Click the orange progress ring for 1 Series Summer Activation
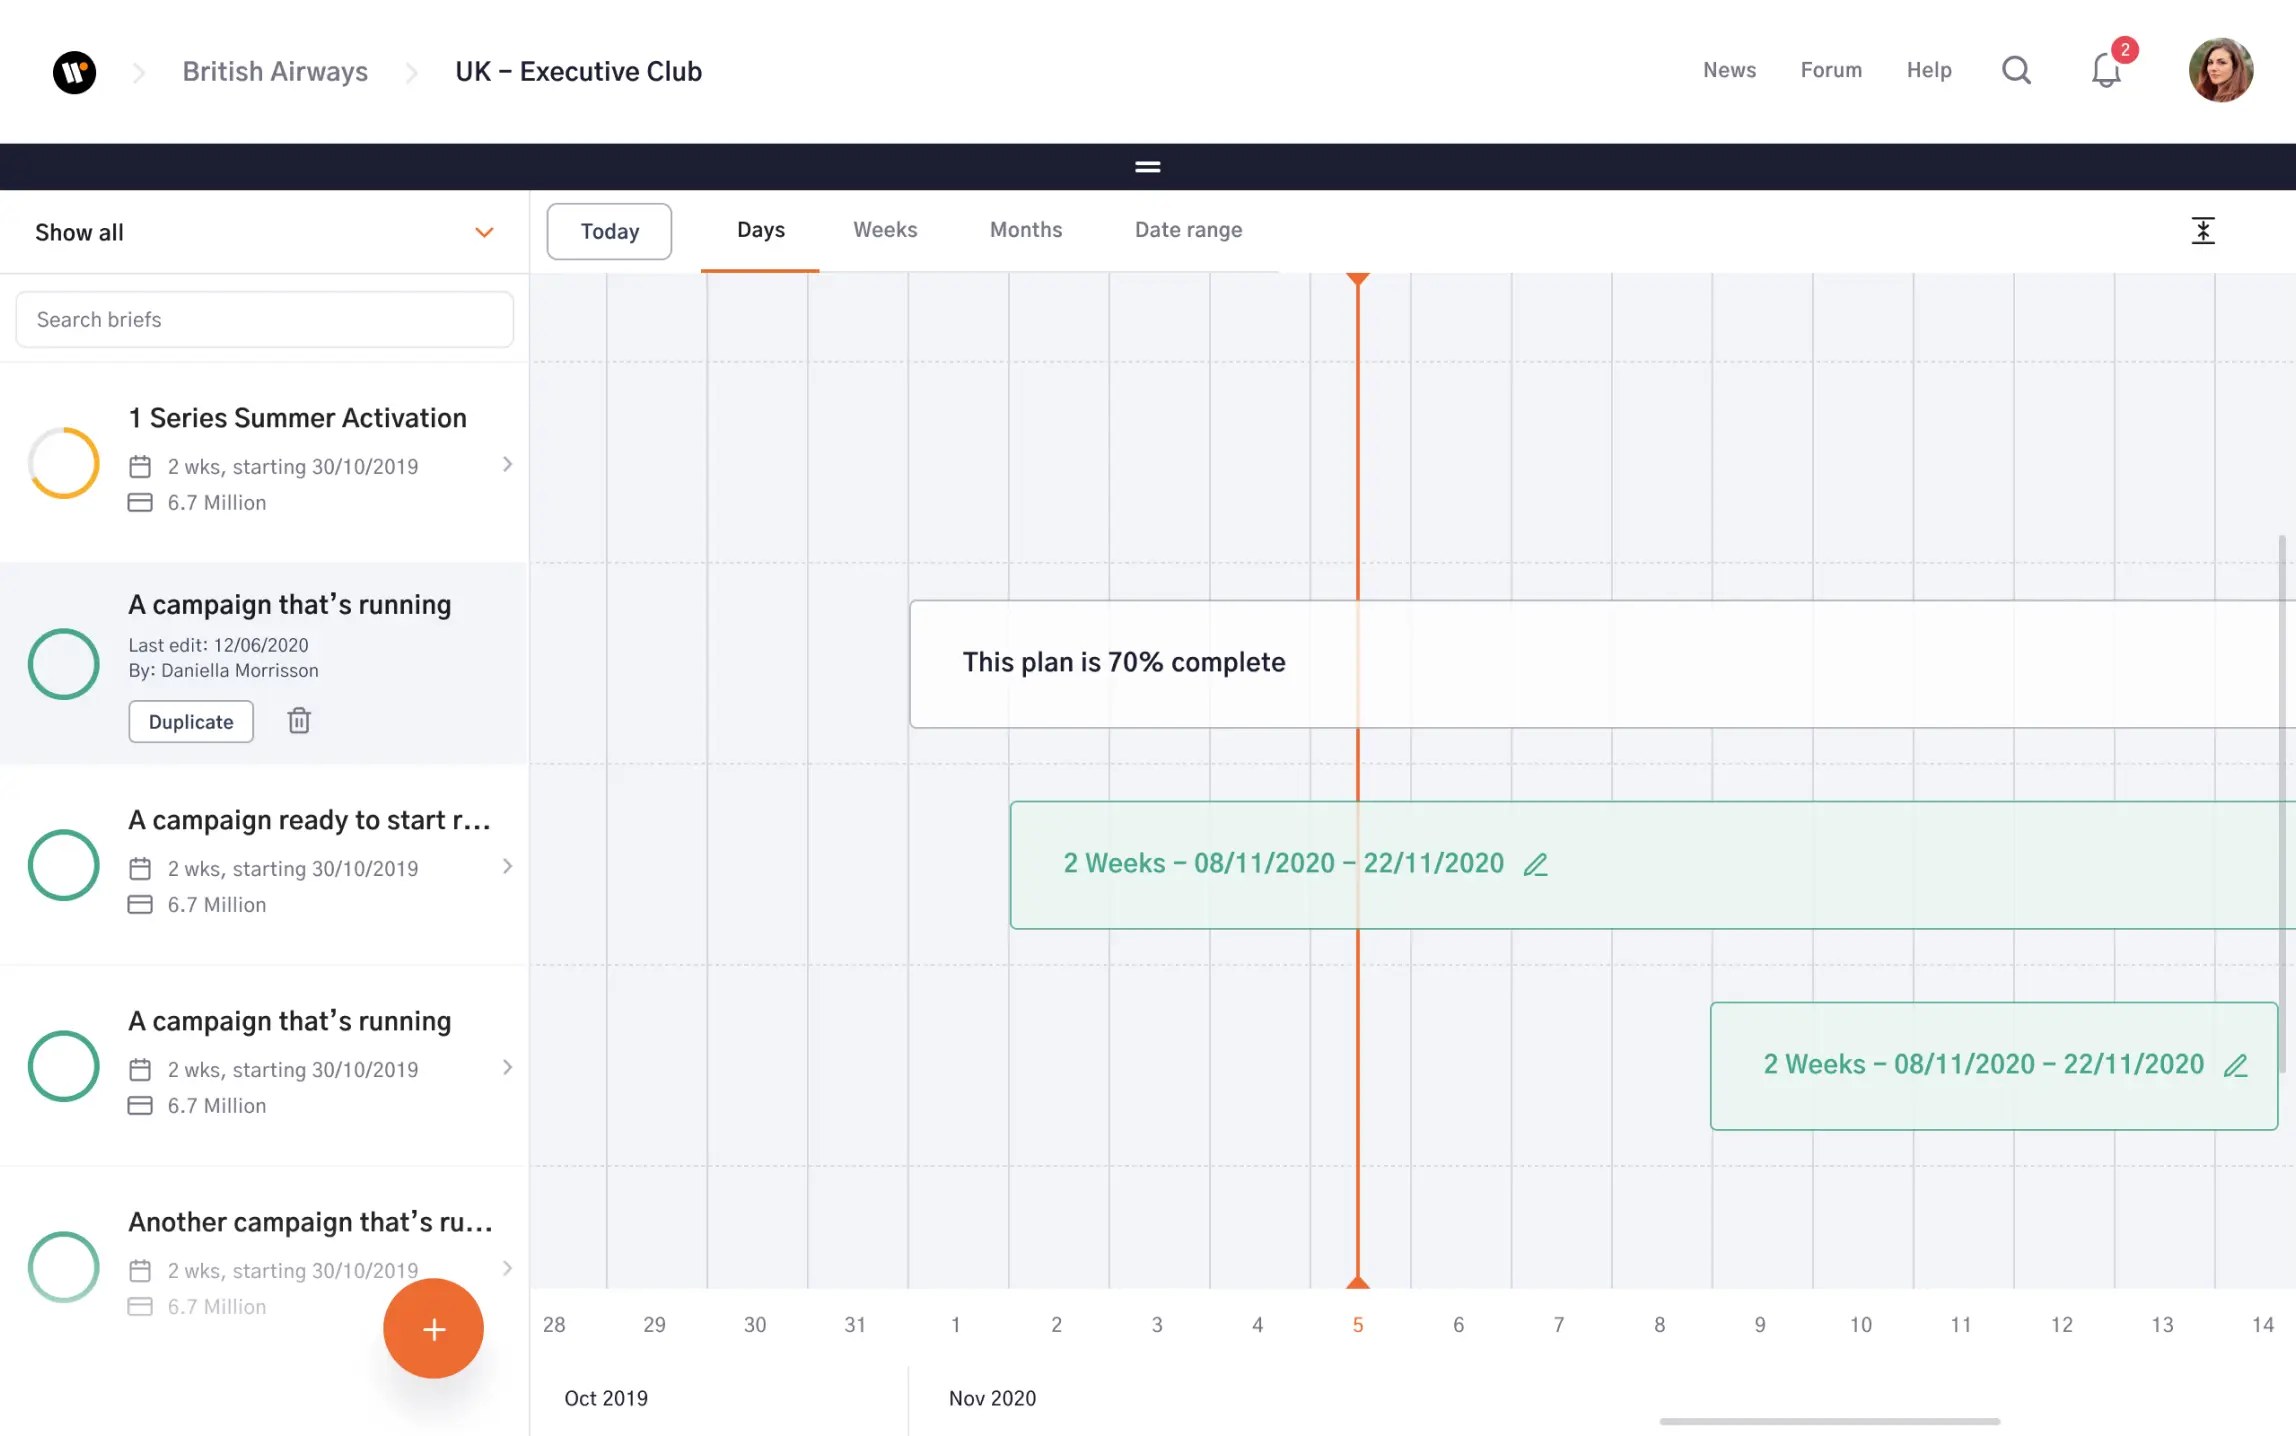Viewport: 2296px width, 1436px height. click(x=63, y=463)
